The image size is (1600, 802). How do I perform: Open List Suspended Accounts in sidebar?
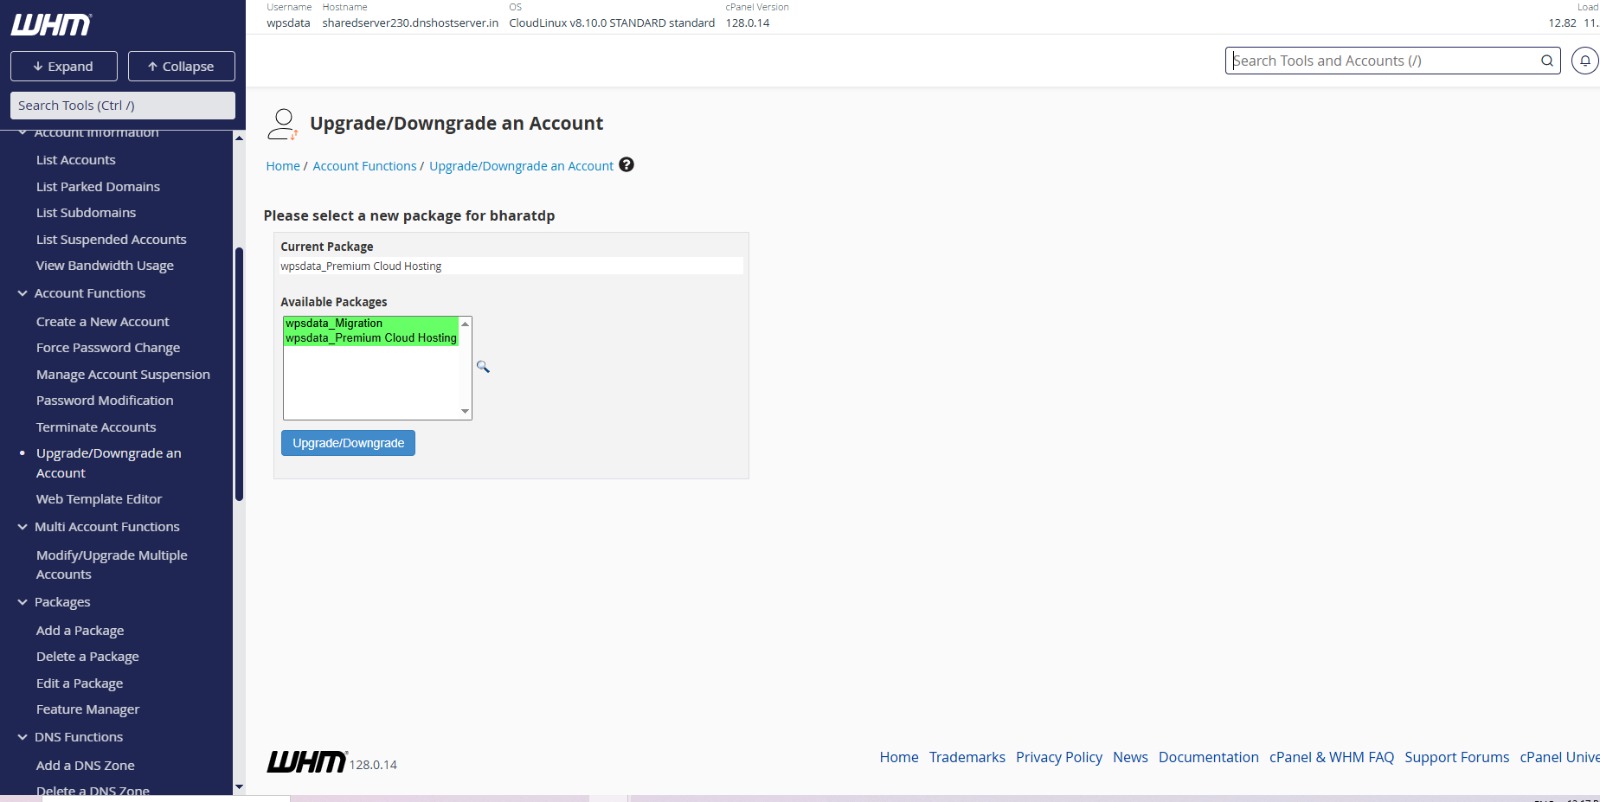(111, 240)
